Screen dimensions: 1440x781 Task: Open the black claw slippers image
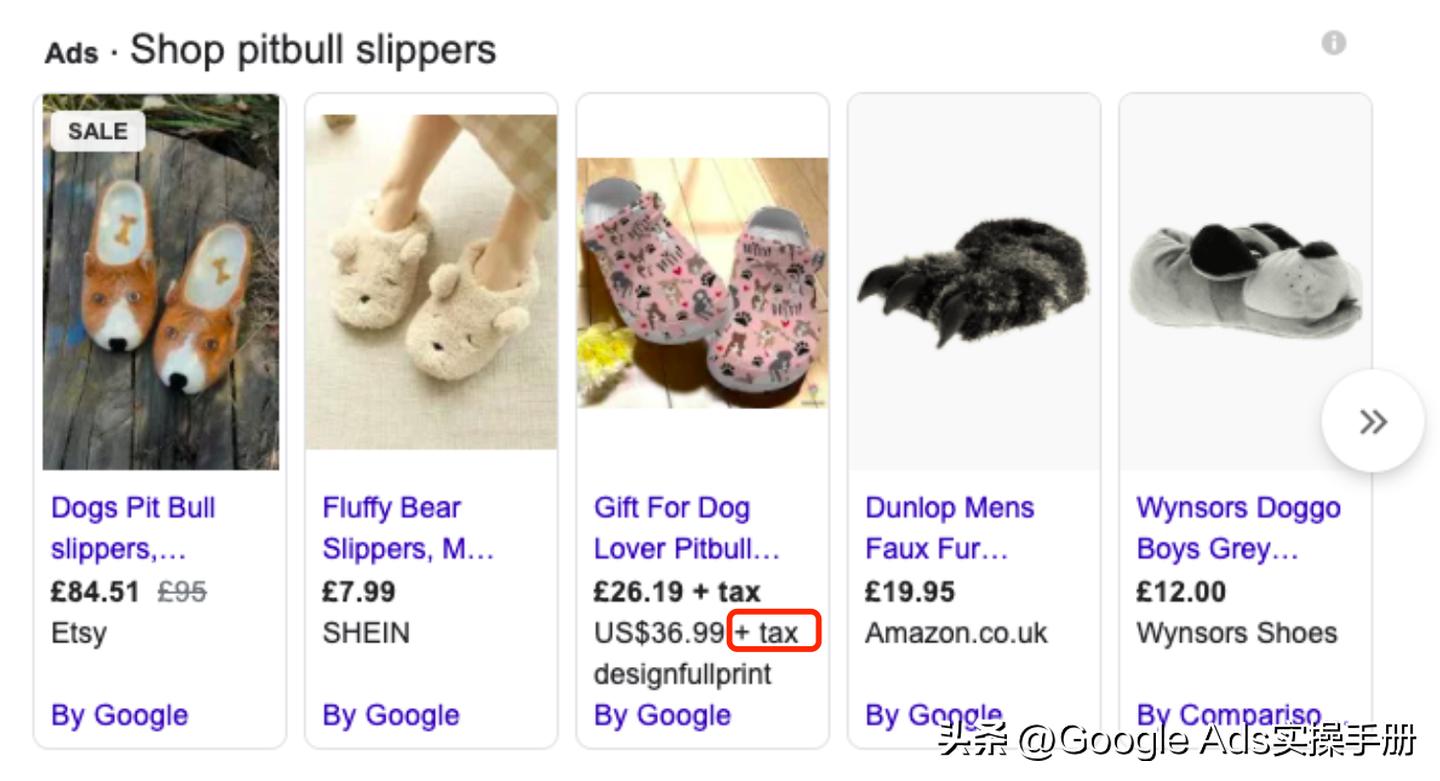tap(973, 282)
